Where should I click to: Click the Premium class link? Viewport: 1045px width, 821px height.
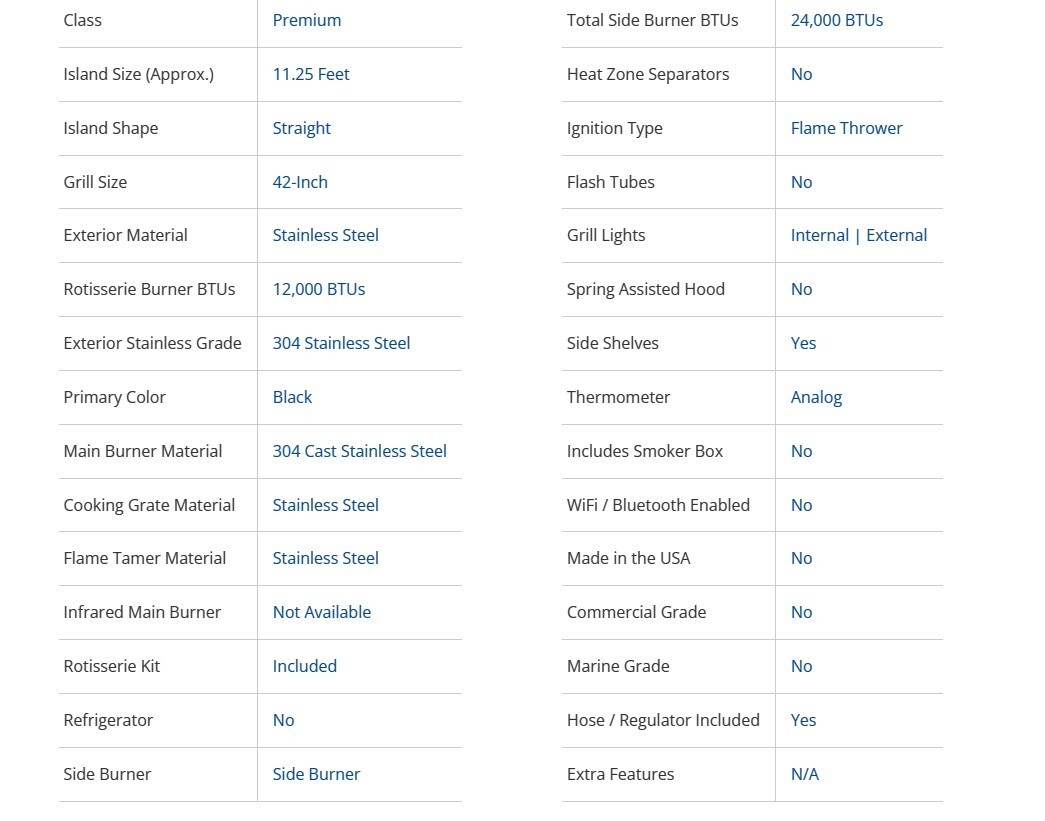pos(306,20)
